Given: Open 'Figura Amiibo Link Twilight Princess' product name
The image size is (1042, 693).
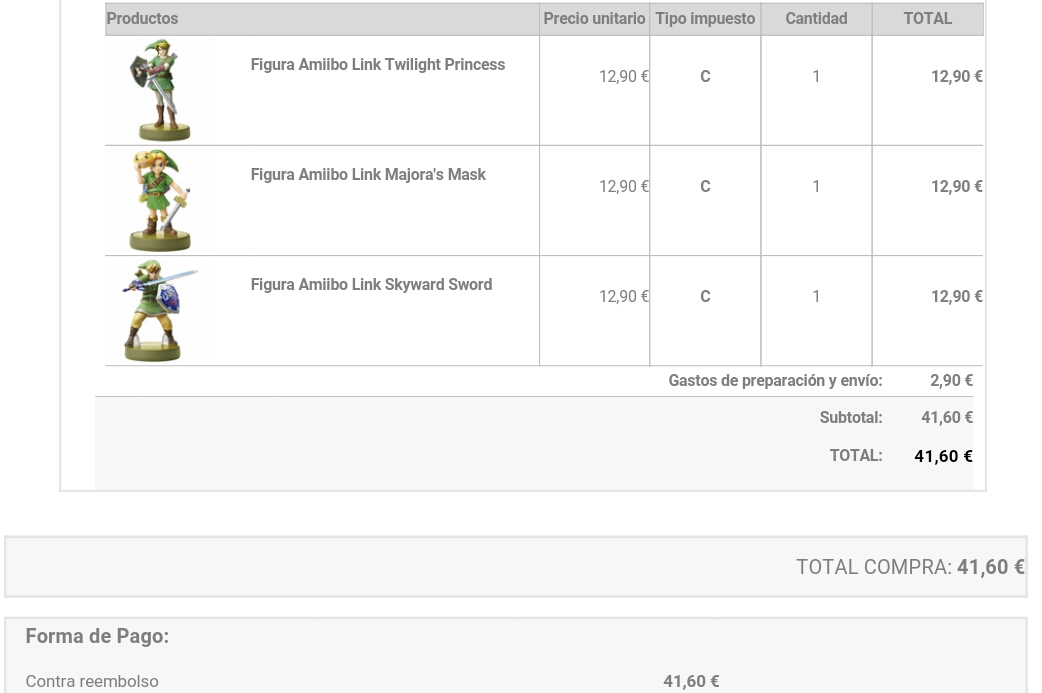Looking at the screenshot, I should [377, 65].
